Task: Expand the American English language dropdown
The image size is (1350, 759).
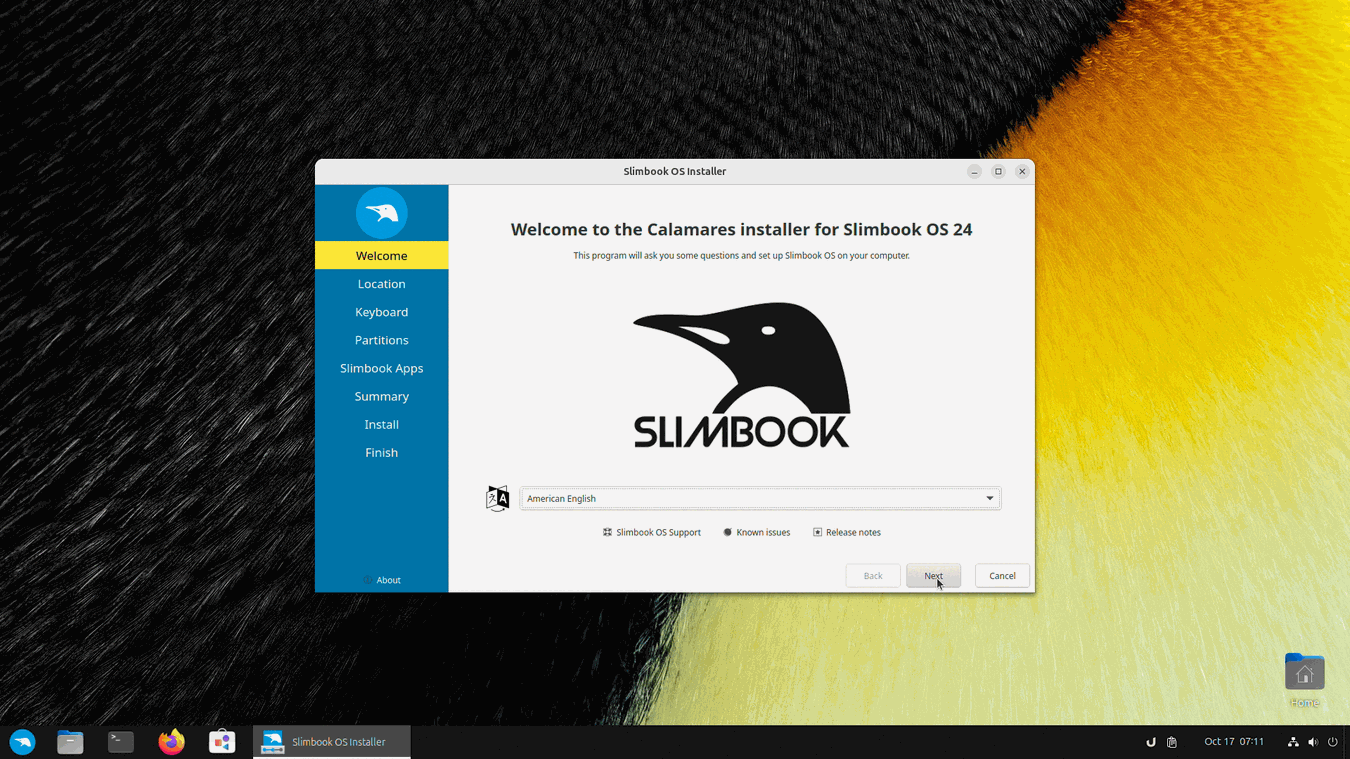Action: [760, 498]
